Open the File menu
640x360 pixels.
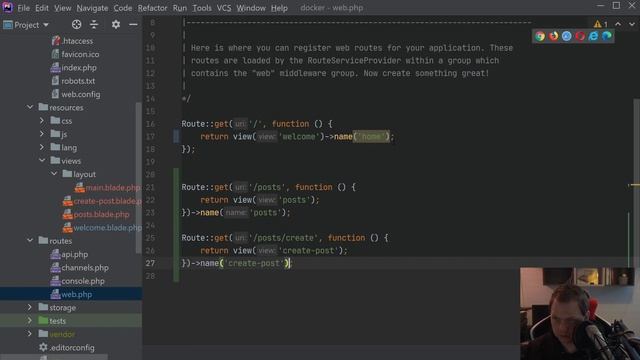pos(23,8)
